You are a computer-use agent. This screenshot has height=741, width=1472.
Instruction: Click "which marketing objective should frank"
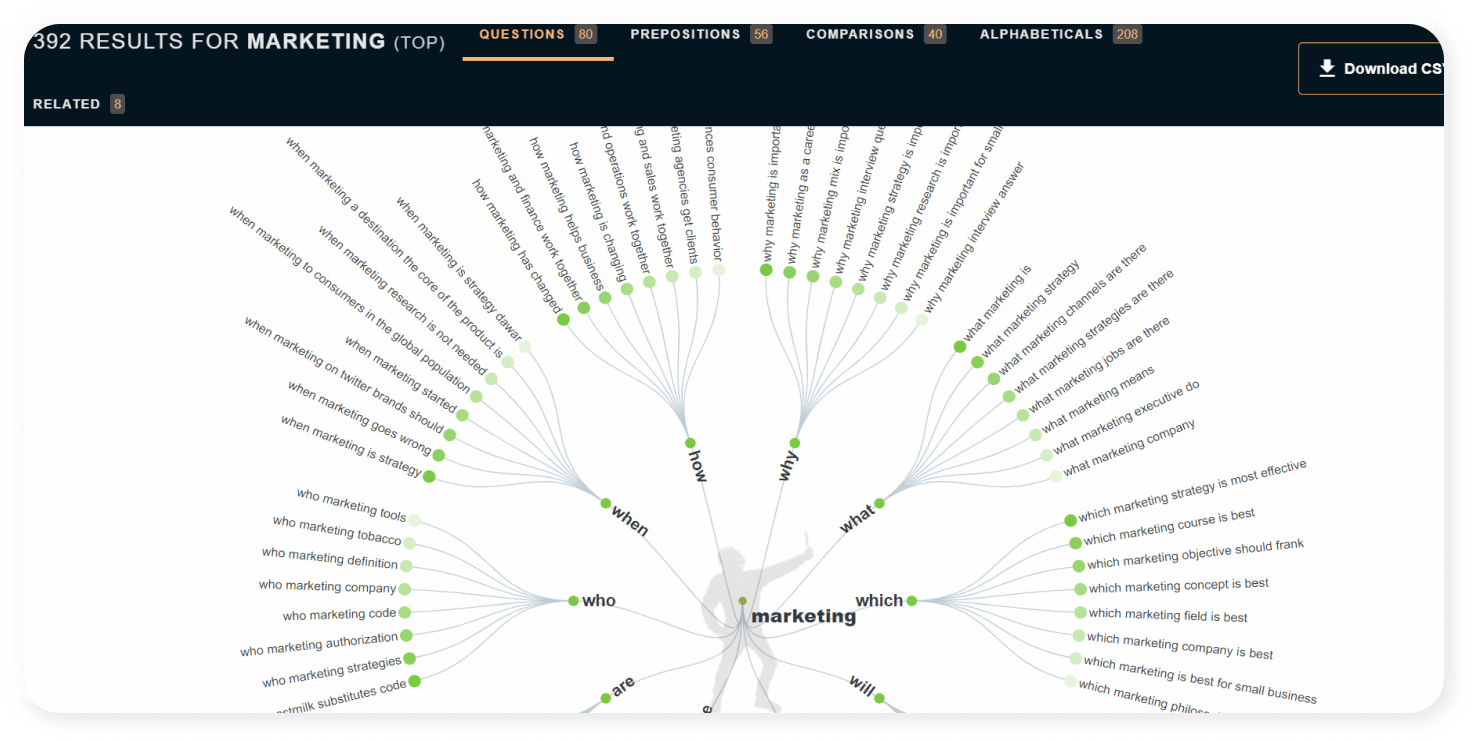click(x=1195, y=554)
